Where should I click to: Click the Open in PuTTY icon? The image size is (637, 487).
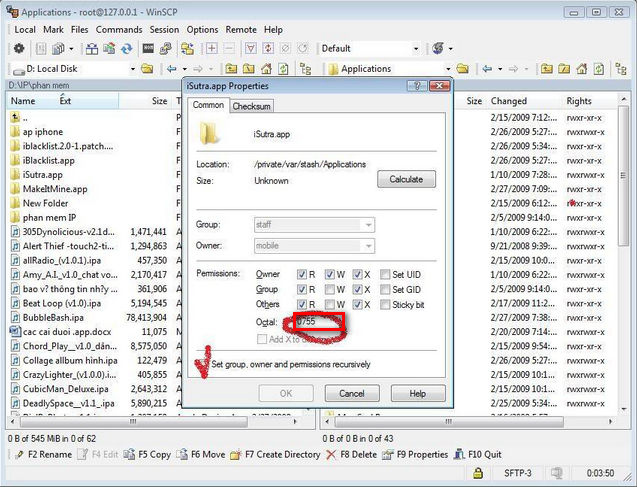(x=165, y=49)
